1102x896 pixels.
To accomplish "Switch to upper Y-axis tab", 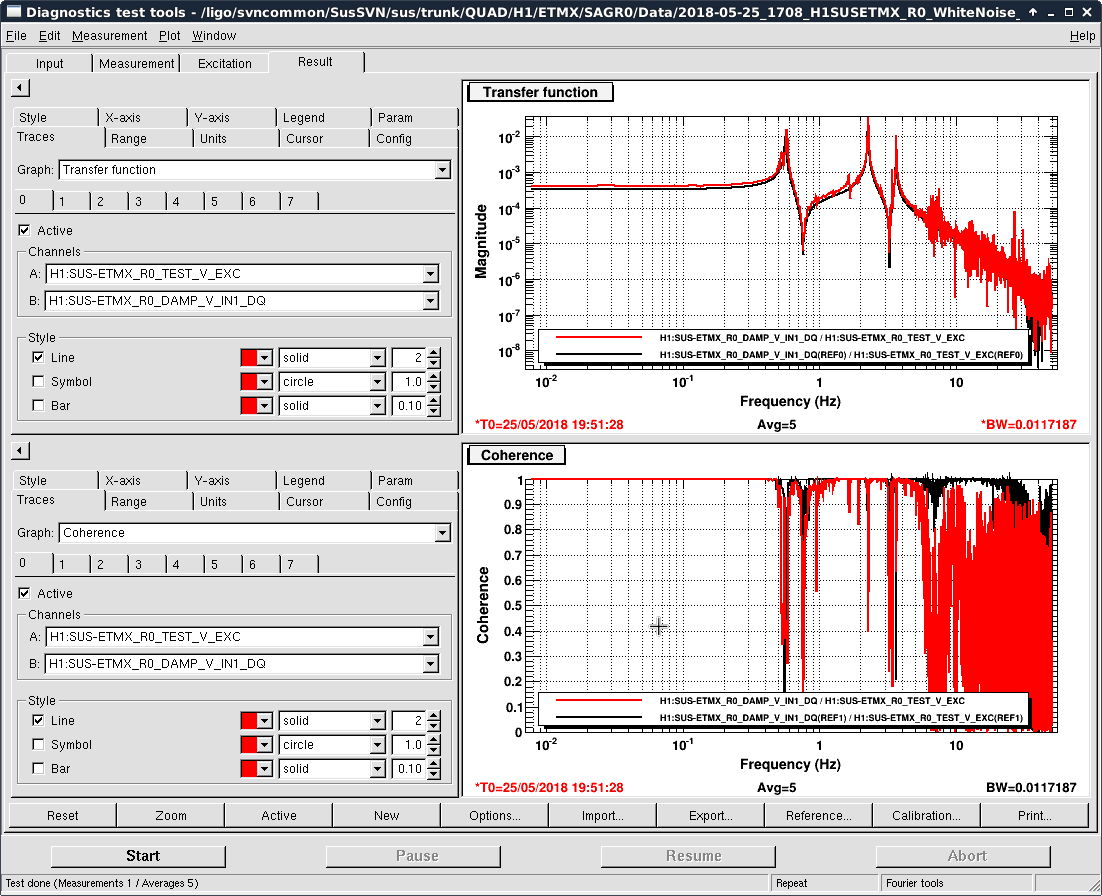I will 212,117.
